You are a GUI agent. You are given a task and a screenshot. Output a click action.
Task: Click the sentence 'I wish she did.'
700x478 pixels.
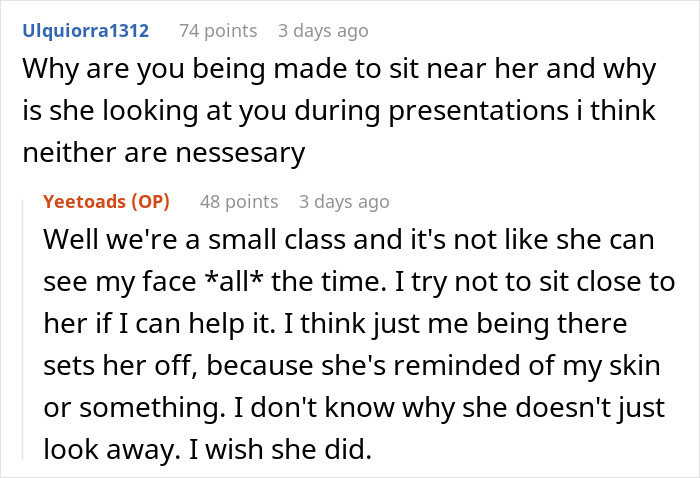pos(280,449)
